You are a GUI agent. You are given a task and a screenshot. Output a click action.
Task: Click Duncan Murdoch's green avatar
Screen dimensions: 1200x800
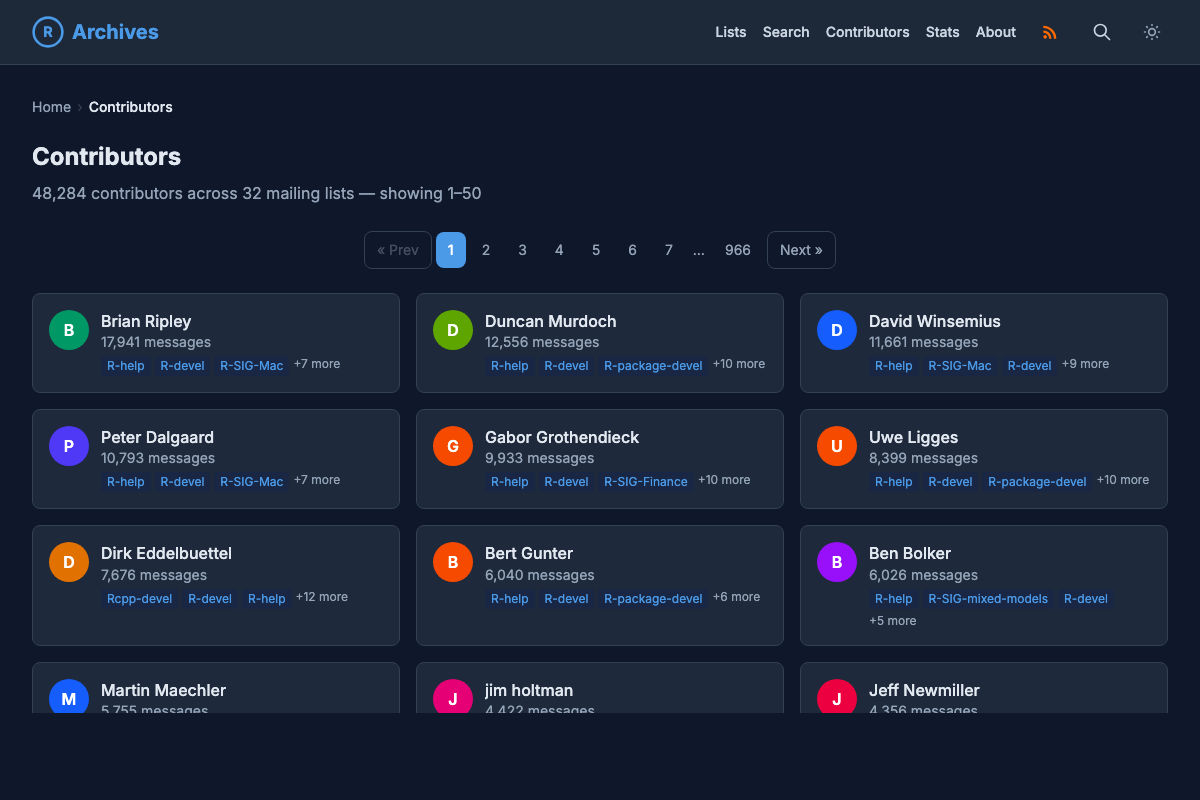point(453,330)
